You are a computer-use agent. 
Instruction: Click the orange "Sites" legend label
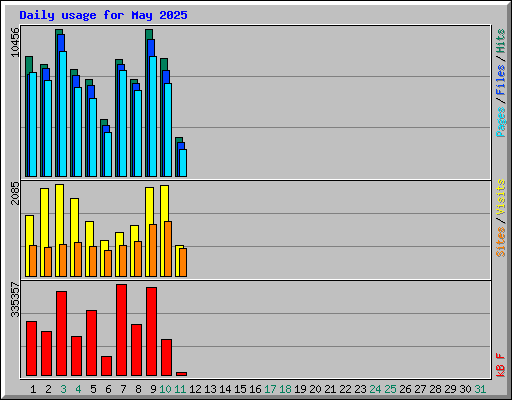pyautogui.click(x=501, y=242)
